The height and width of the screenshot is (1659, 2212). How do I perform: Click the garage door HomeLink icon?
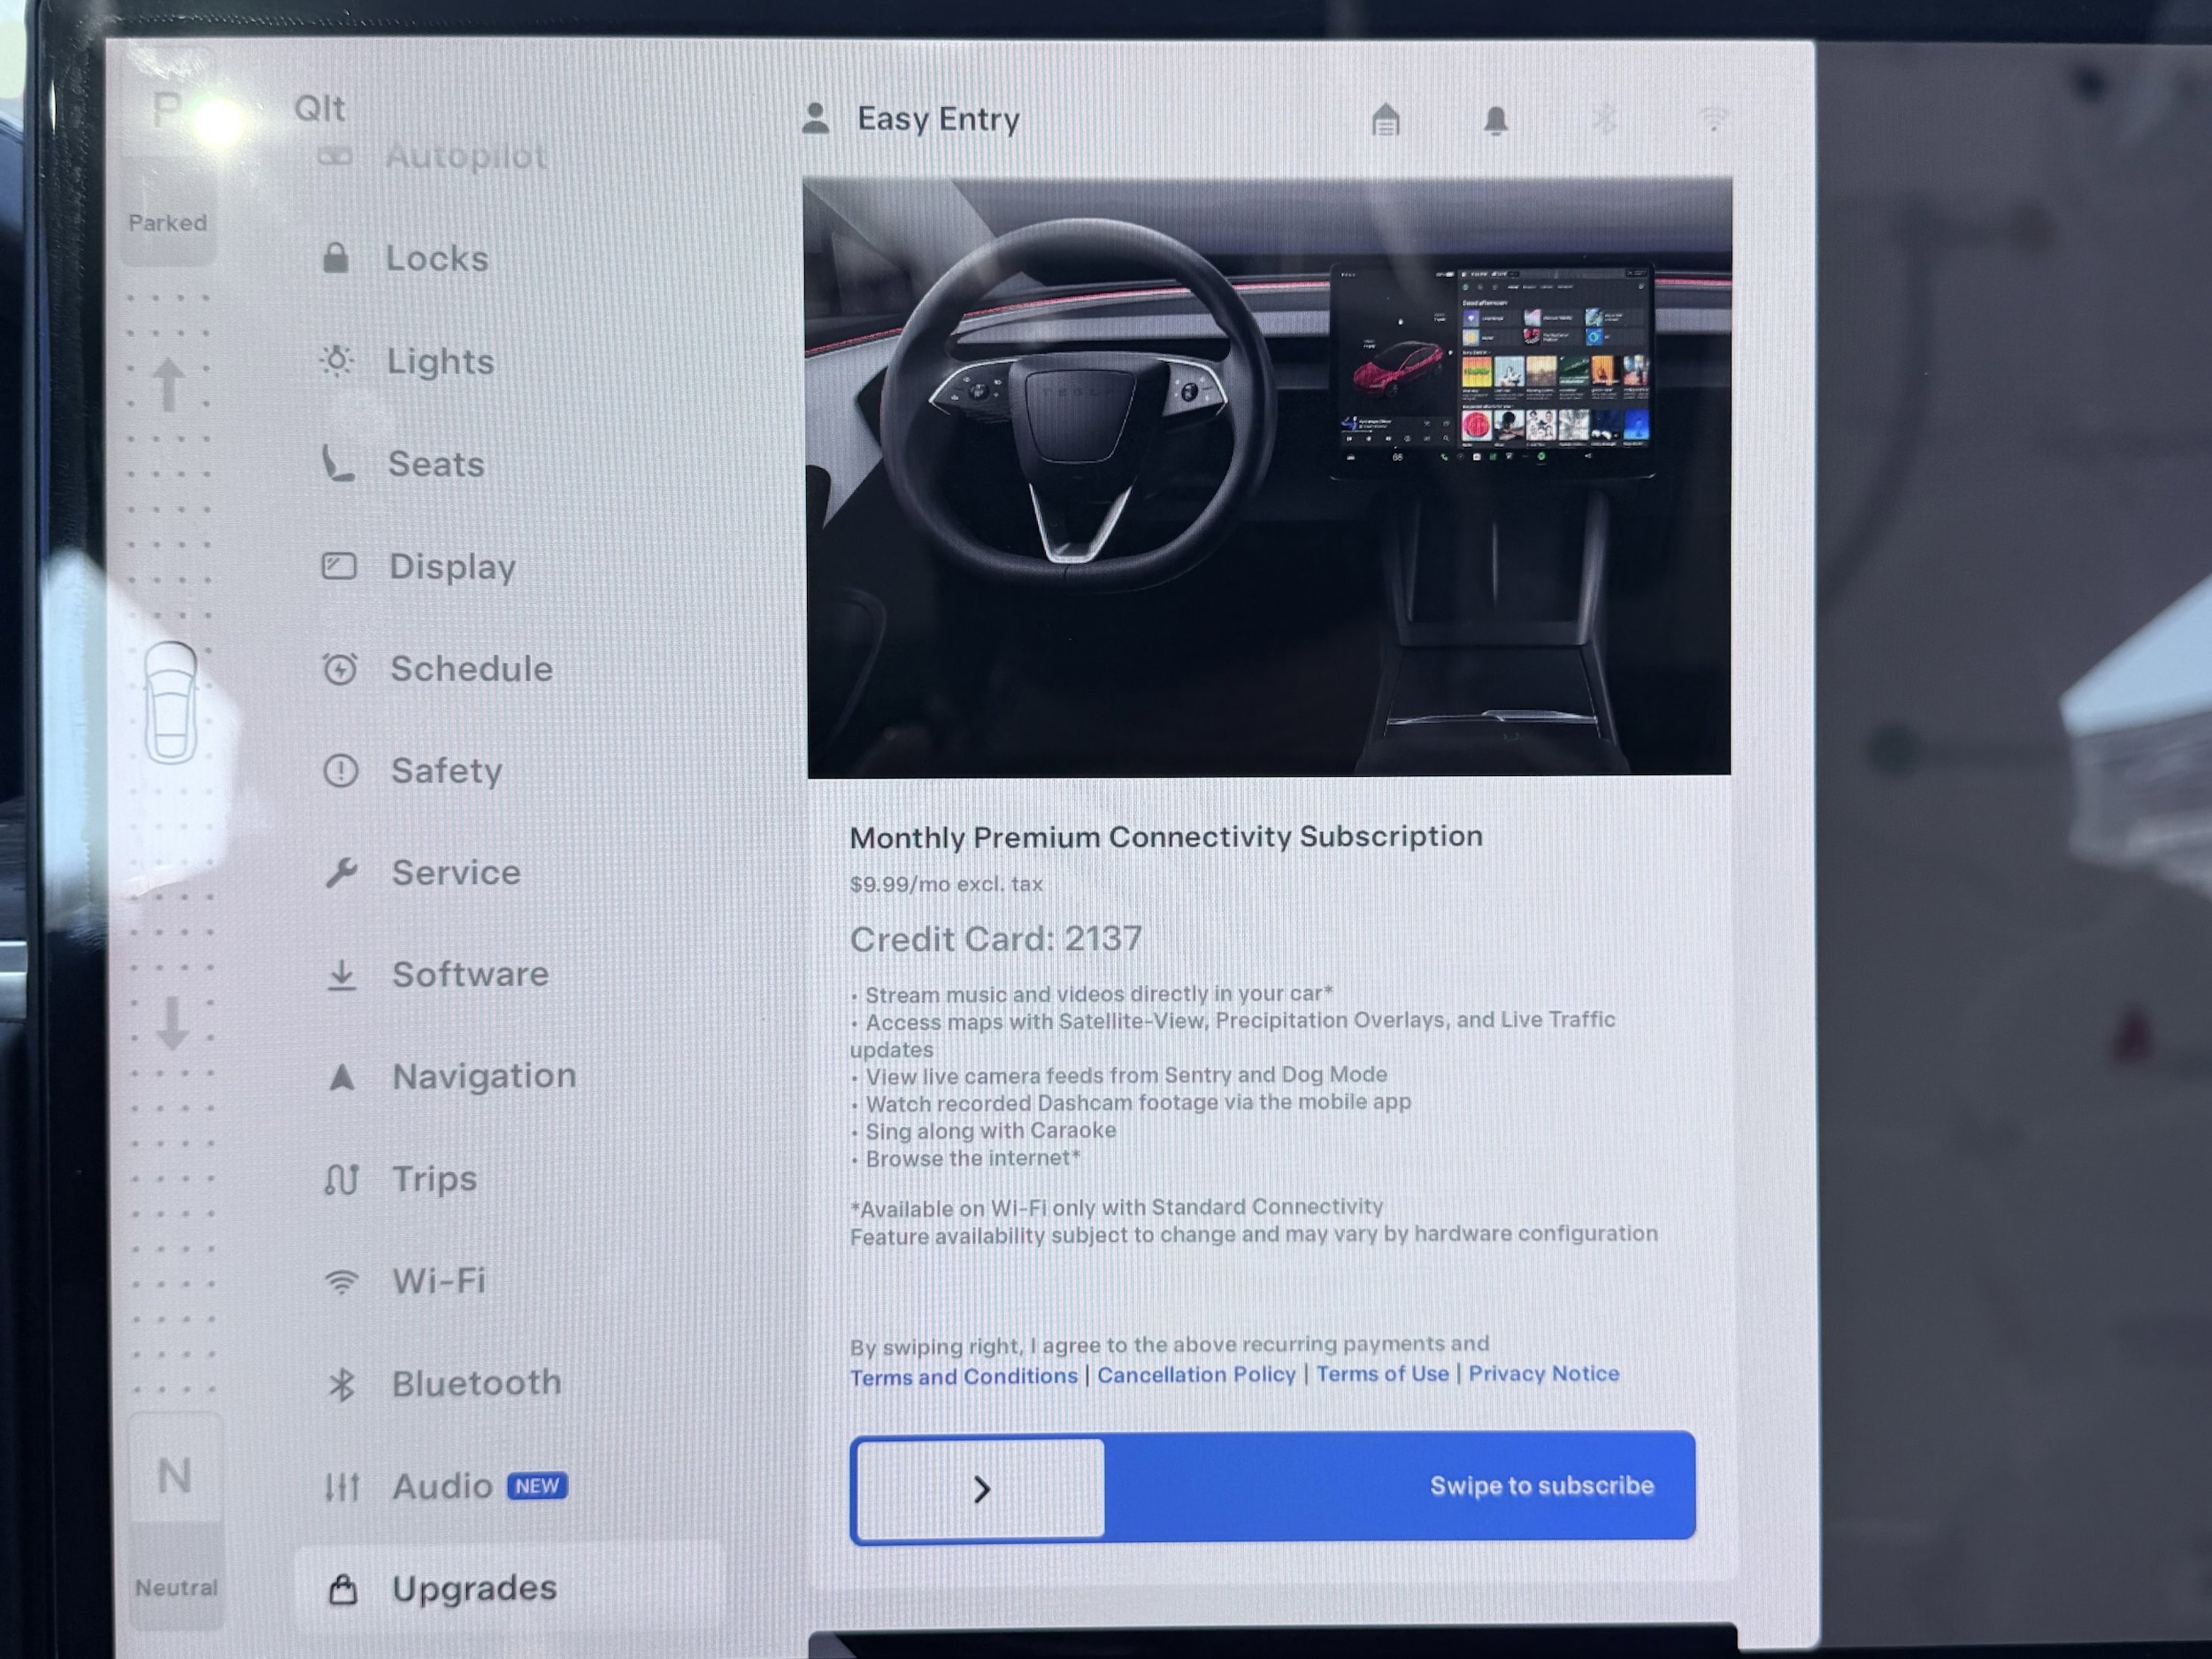[x=1385, y=121]
